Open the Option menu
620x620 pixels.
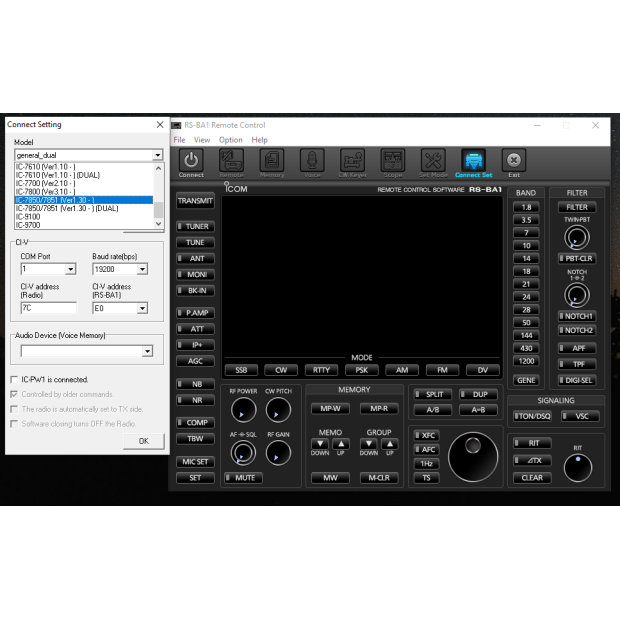pos(231,140)
